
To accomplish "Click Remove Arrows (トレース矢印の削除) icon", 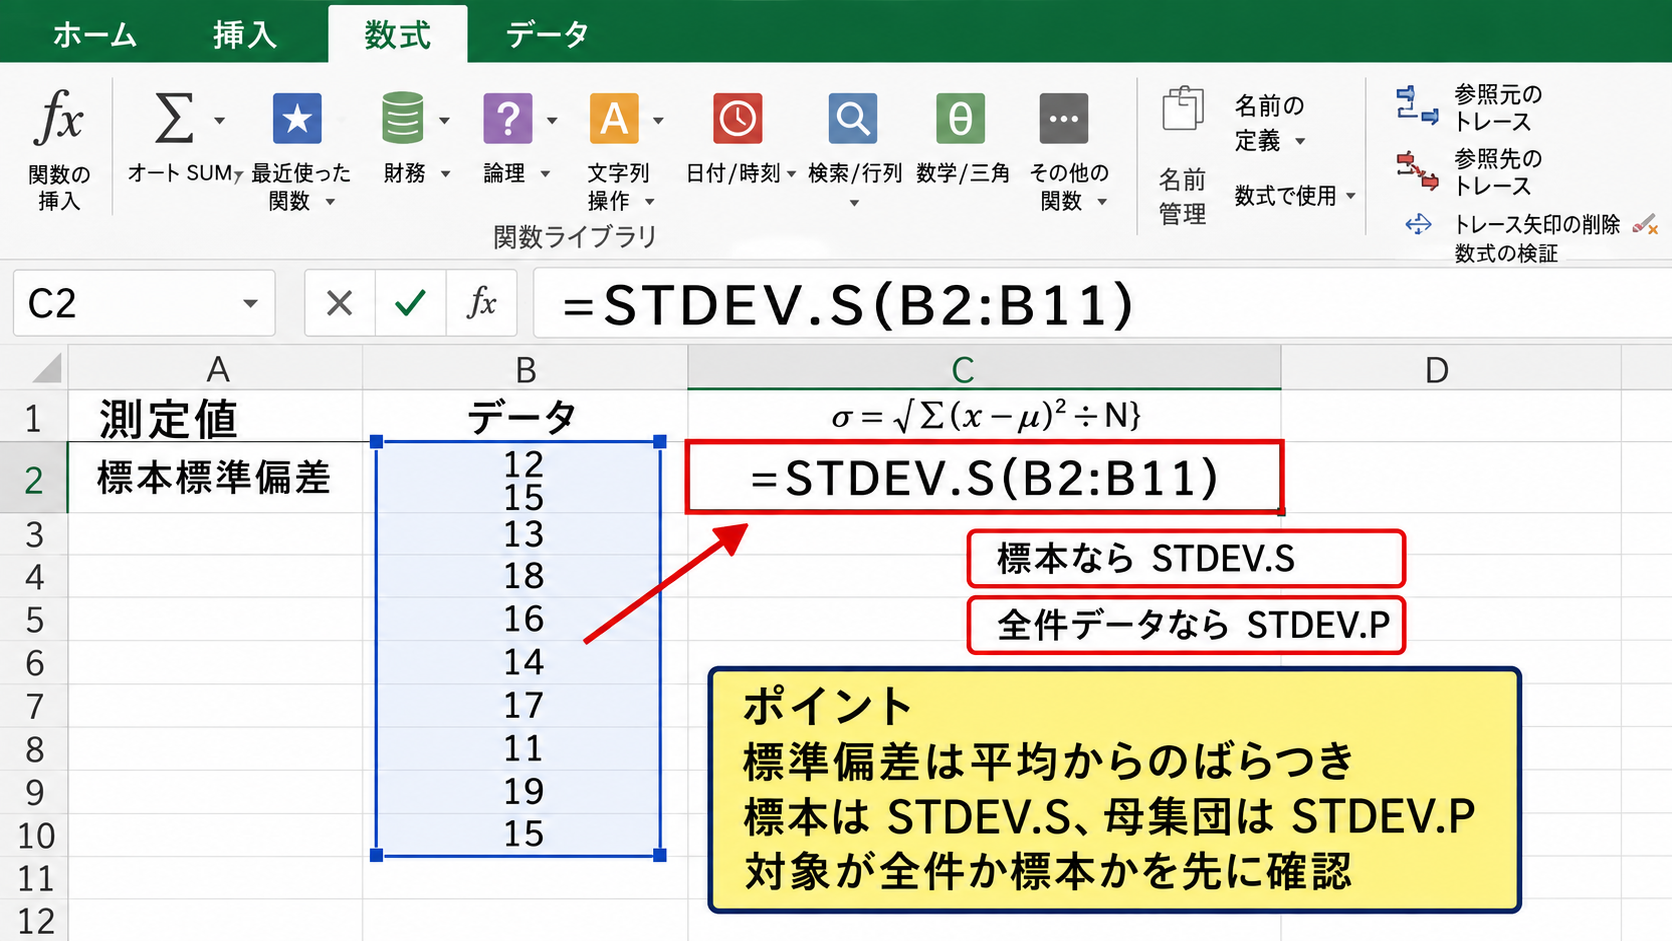I will 1418,224.
